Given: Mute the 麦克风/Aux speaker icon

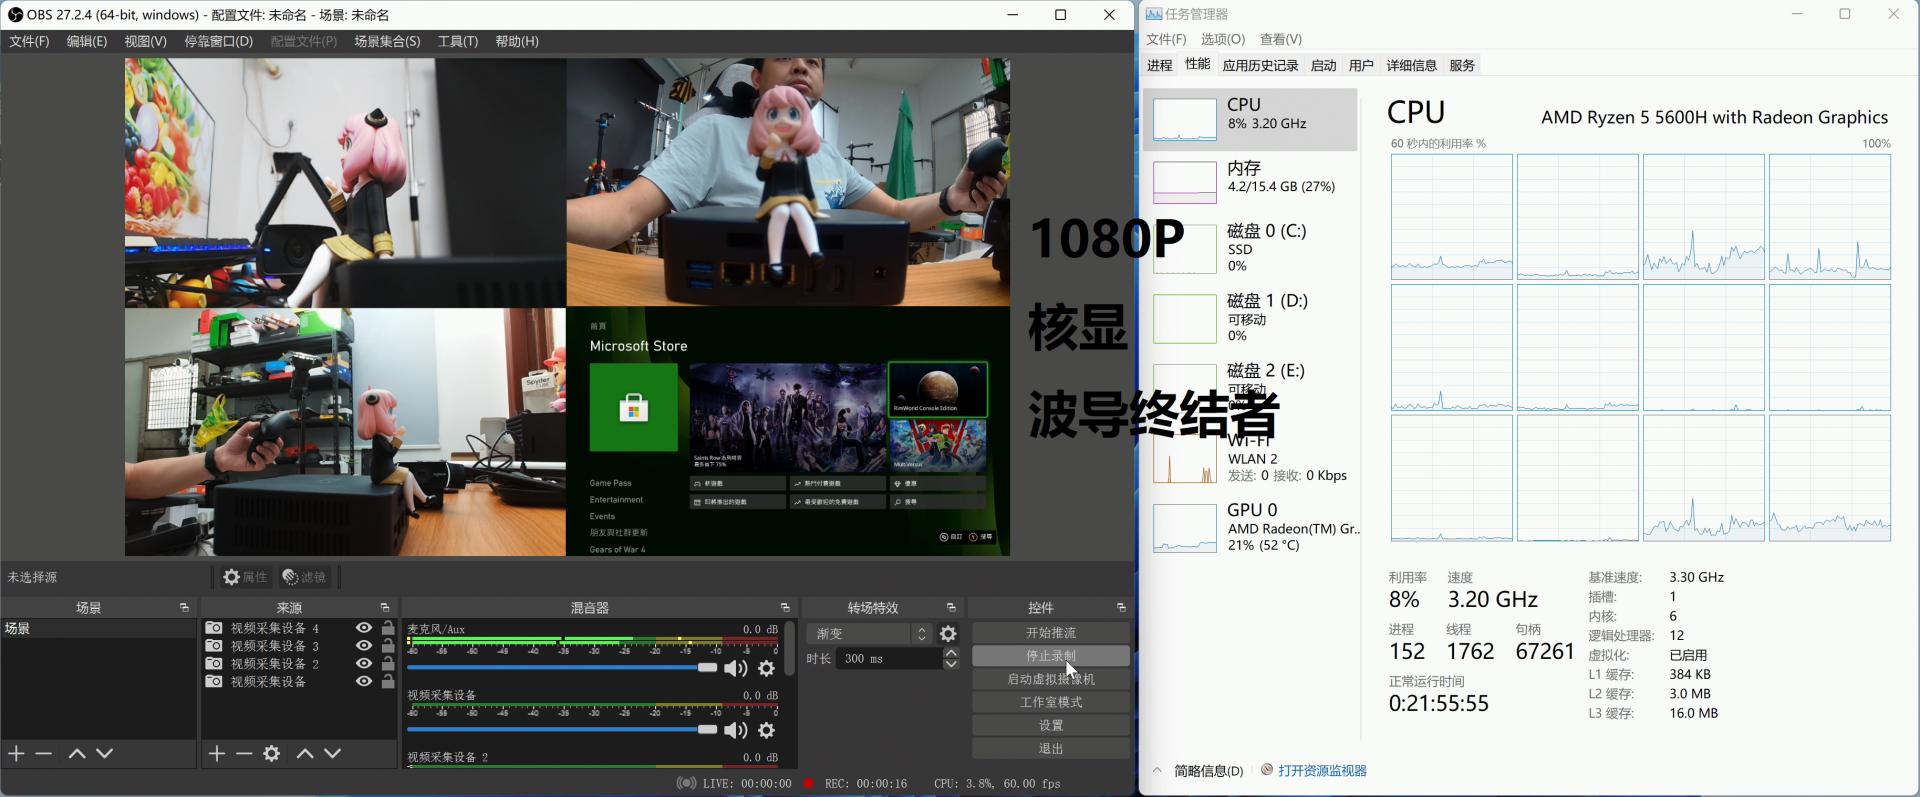Looking at the screenshot, I should 736,668.
